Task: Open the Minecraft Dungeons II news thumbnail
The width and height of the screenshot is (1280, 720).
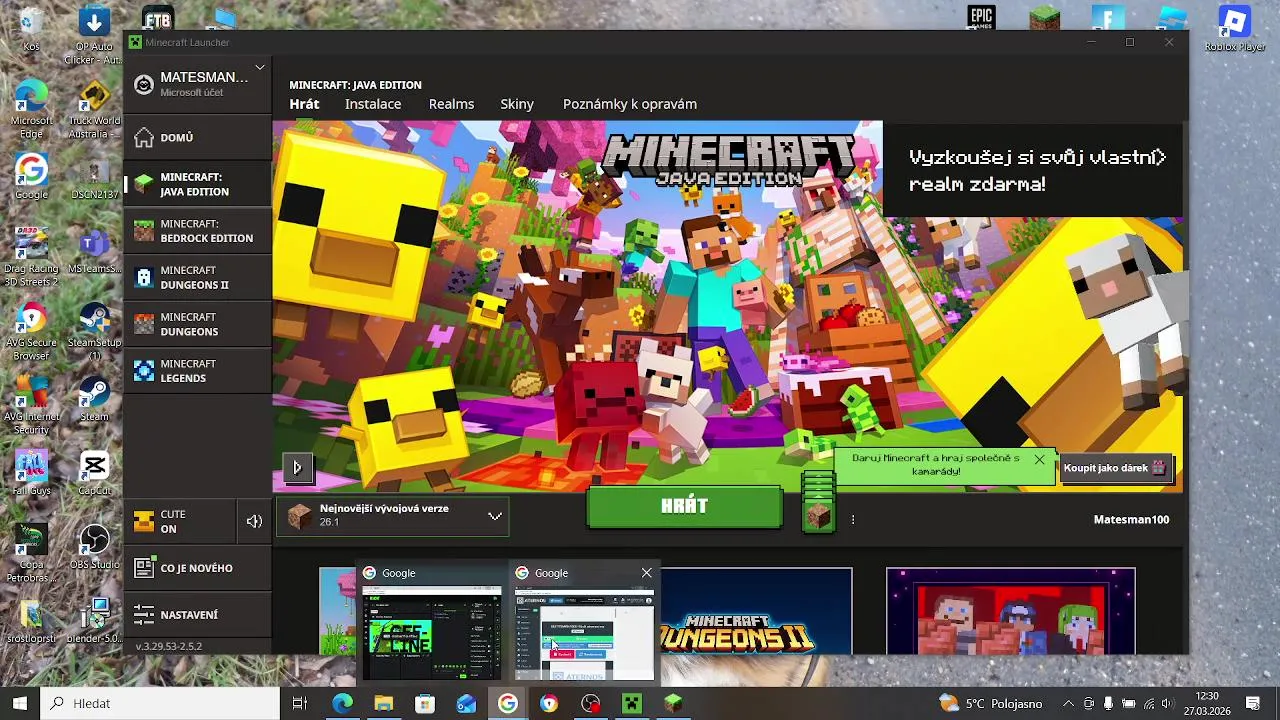Action: (x=756, y=611)
